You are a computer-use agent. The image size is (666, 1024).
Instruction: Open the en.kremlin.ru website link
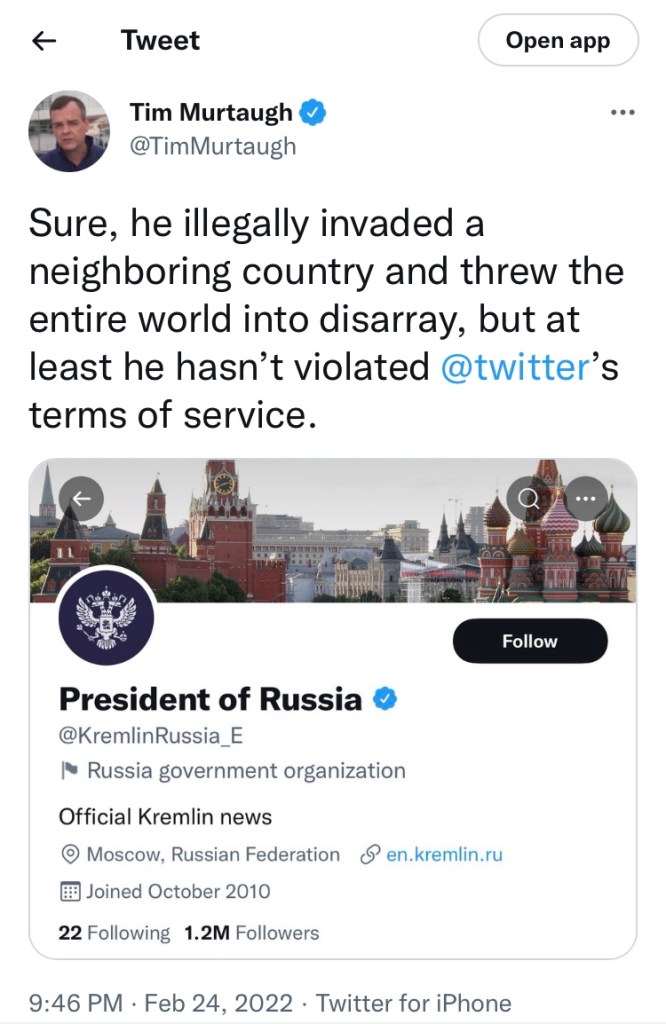click(444, 855)
